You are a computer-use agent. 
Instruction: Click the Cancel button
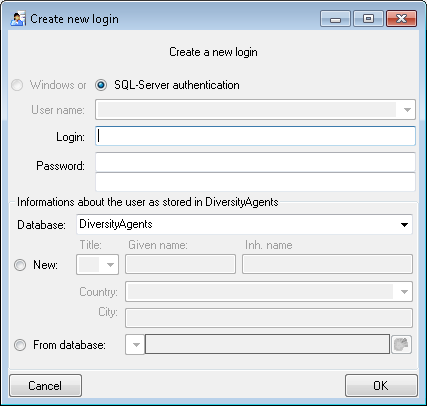(45, 386)
